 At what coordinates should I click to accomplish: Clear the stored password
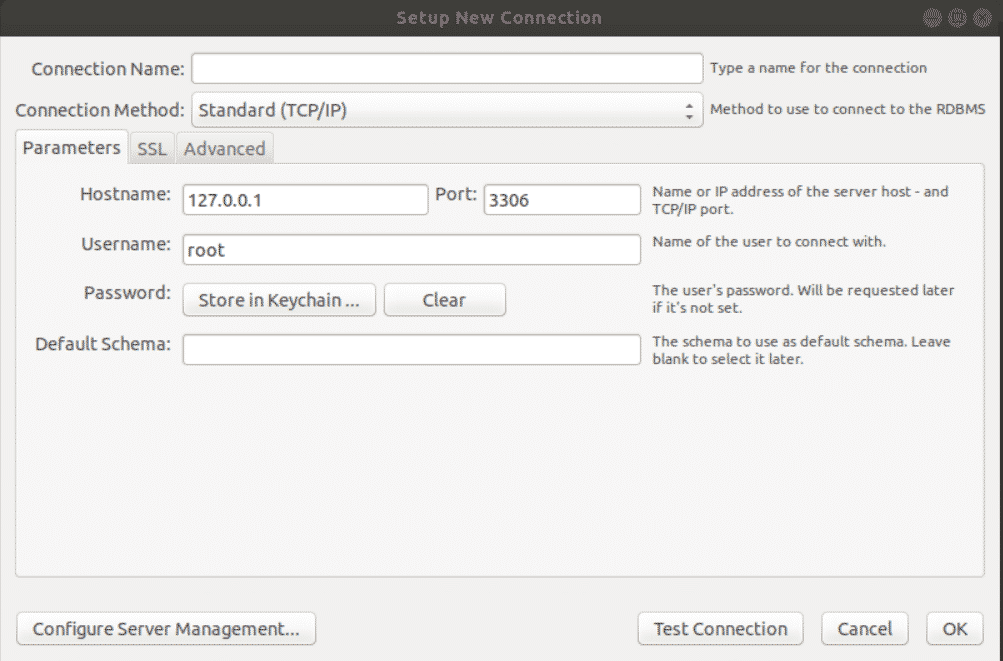(x=444, y=300)
